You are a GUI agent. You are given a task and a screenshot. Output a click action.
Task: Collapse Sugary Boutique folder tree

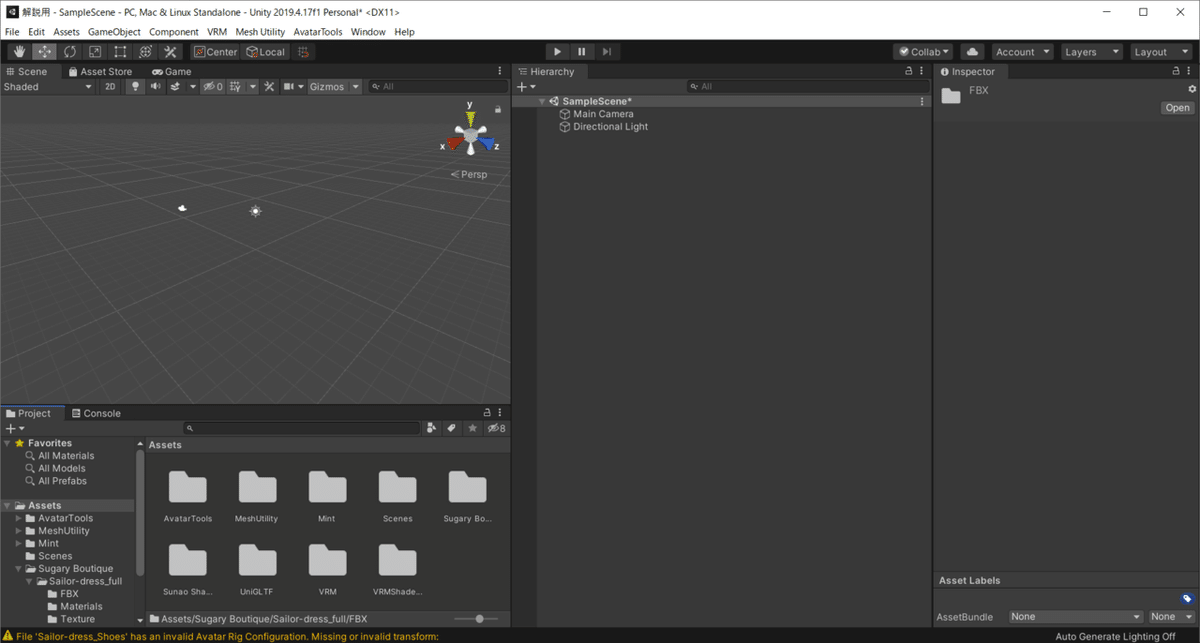tap(18, 568)
